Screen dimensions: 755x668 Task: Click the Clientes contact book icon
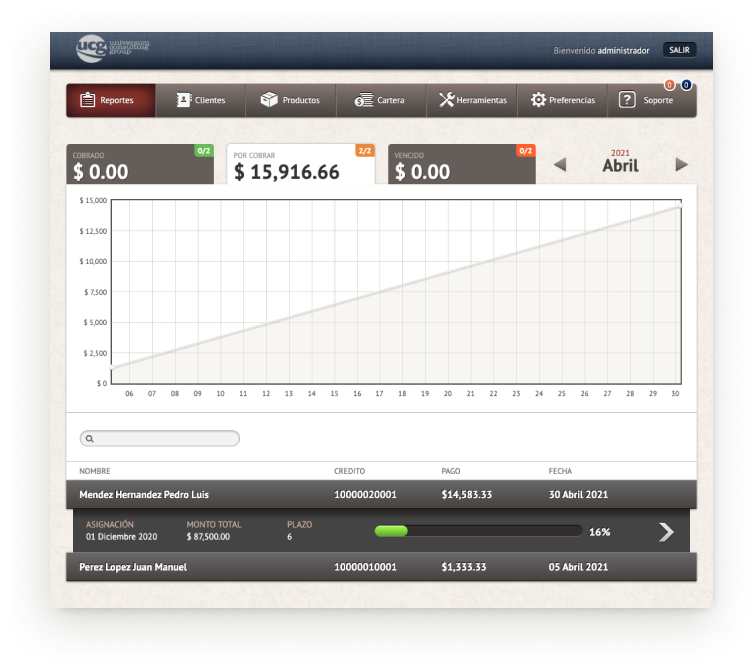[183, 100]
